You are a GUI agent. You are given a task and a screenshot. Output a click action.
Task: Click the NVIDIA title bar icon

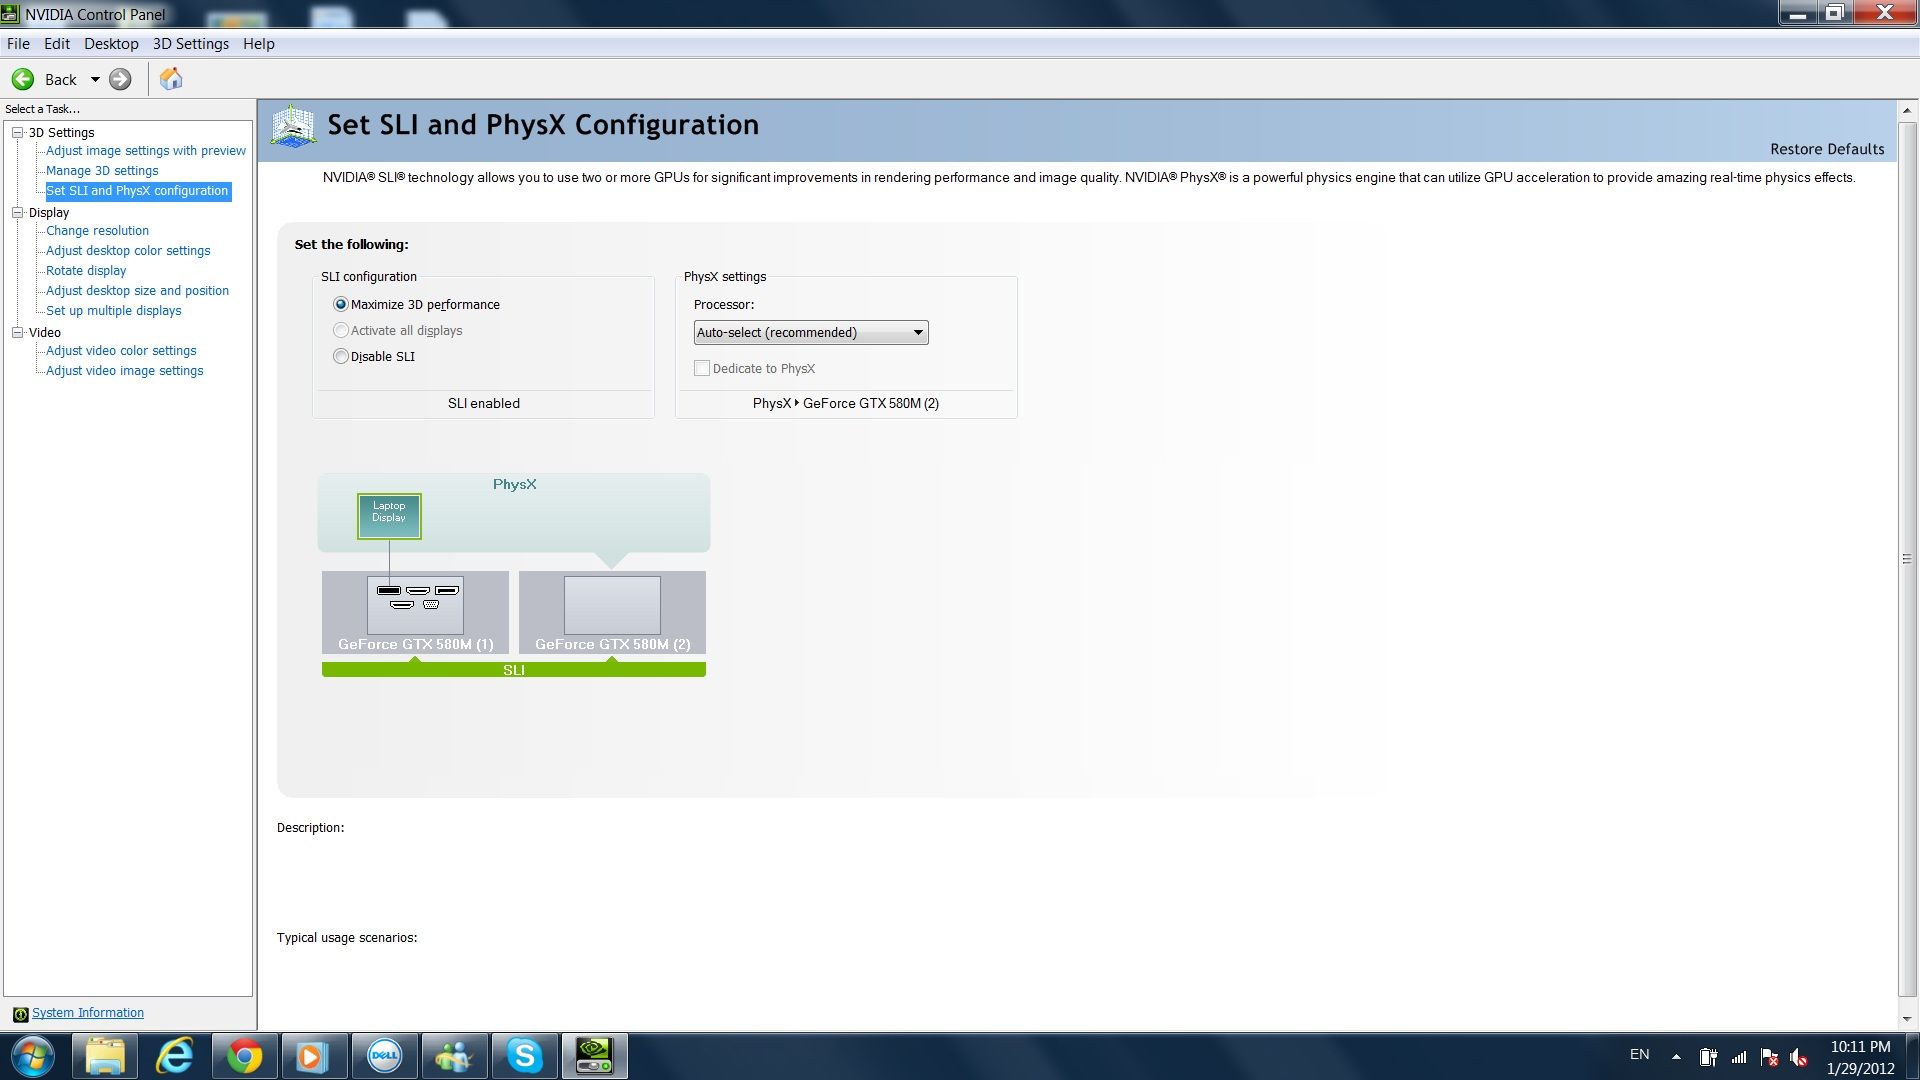10,14
